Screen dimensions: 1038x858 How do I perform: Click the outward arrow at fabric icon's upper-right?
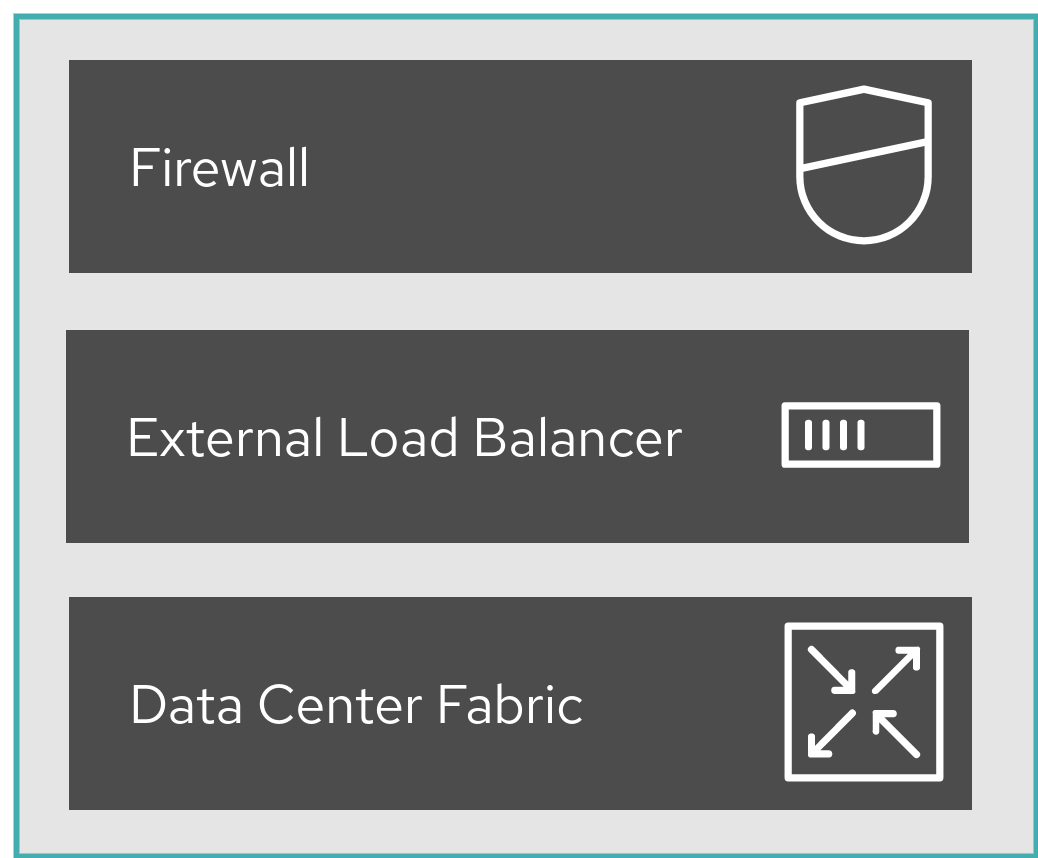pos(896,670)
